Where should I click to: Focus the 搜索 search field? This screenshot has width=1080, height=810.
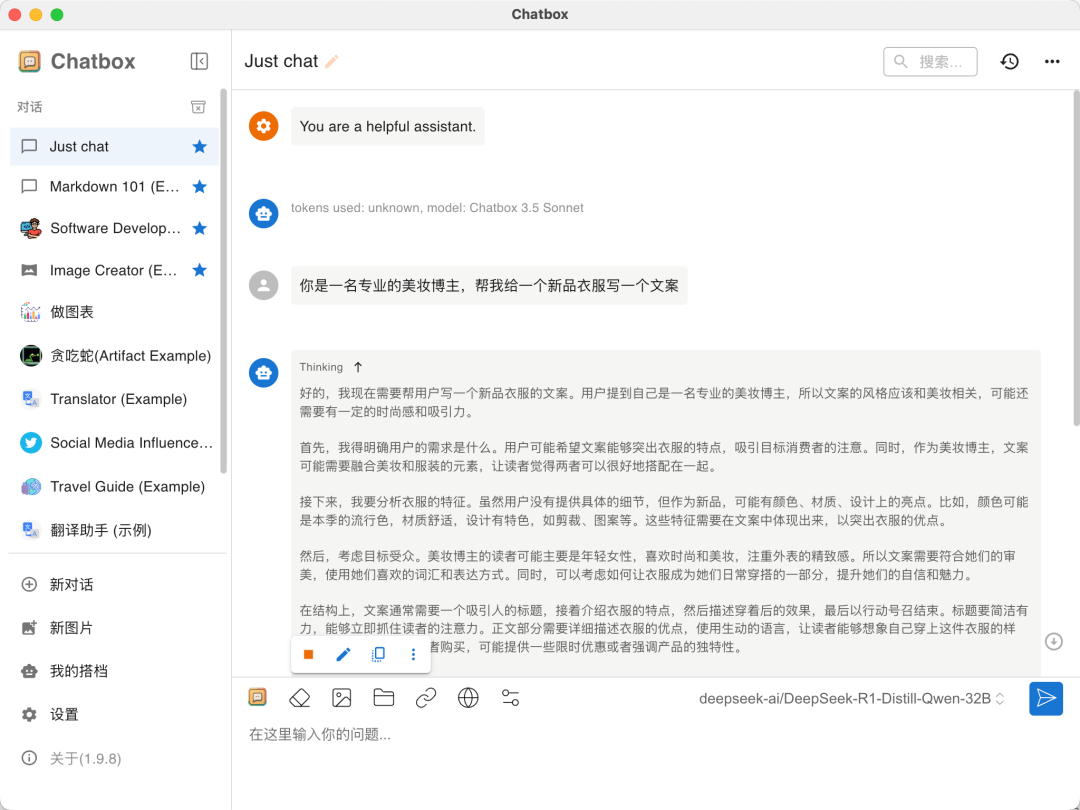[930, 61]
